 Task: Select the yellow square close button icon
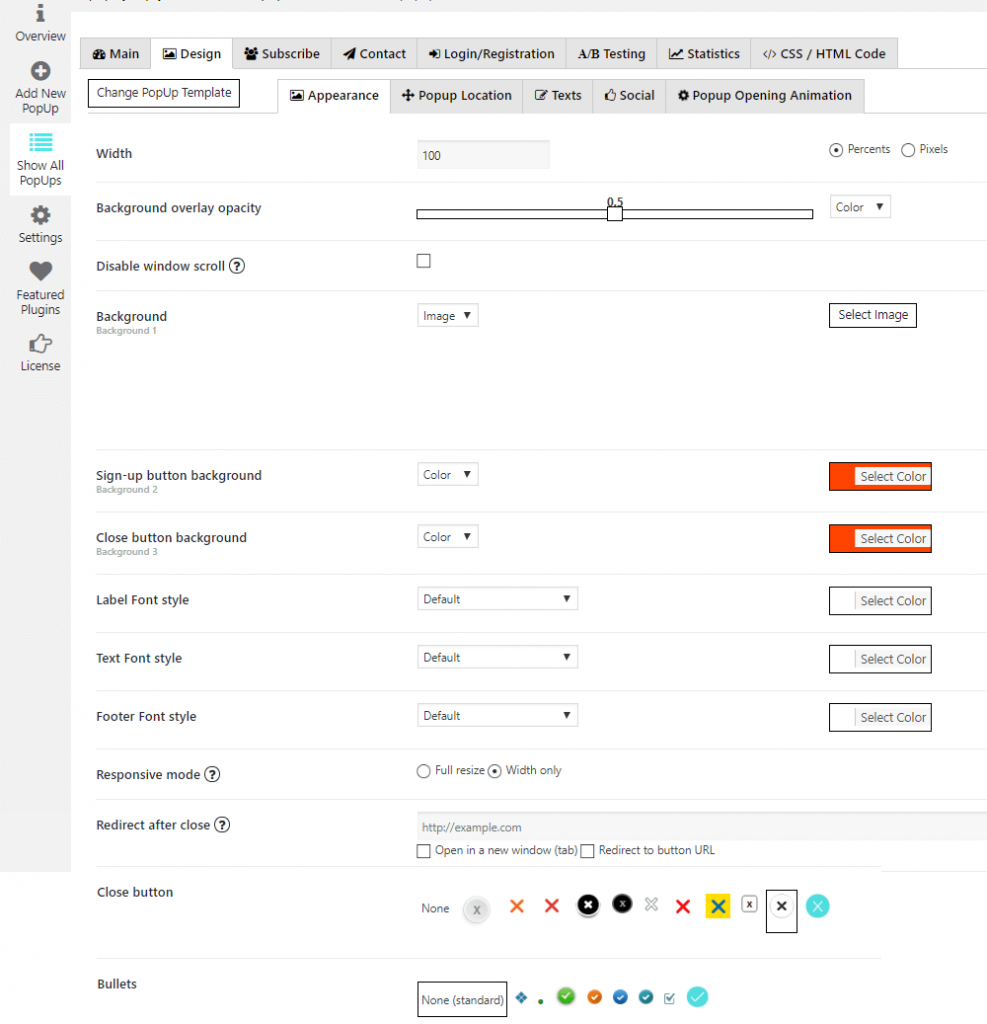point(717,906)
